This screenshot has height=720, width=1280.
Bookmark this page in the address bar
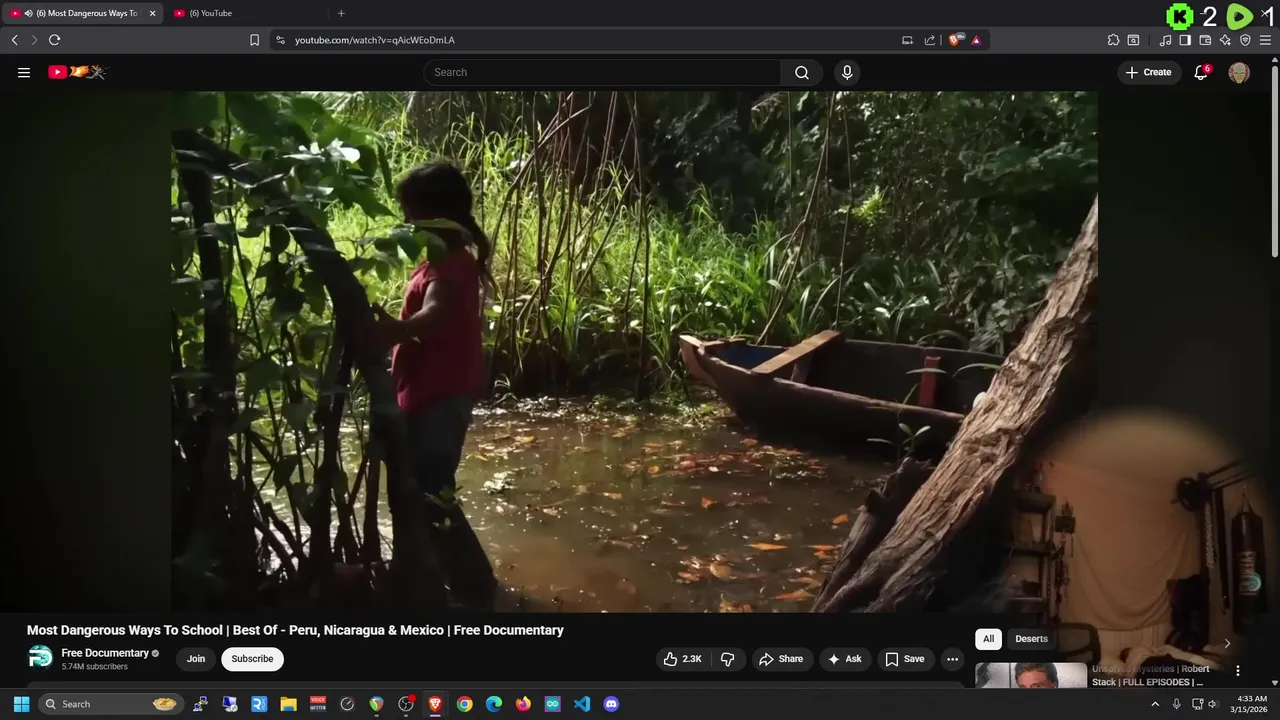254,40
